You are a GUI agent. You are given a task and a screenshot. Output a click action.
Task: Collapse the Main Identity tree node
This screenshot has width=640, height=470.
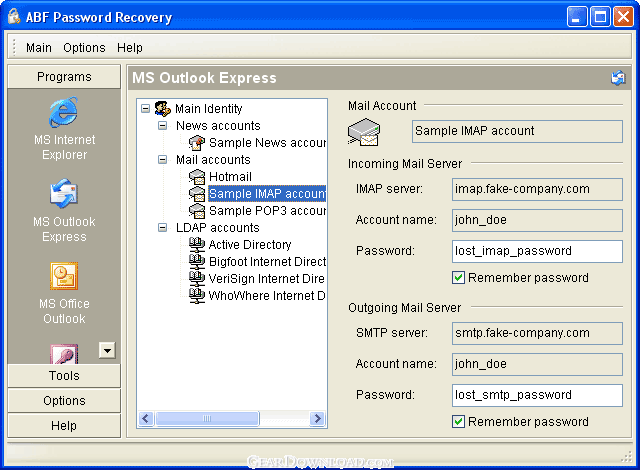point(145,109)
